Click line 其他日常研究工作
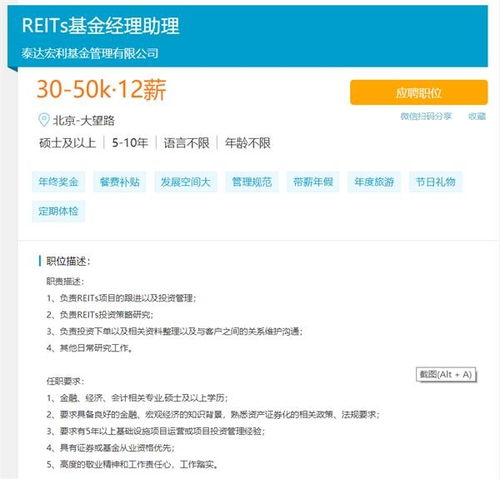 (90, 348)
